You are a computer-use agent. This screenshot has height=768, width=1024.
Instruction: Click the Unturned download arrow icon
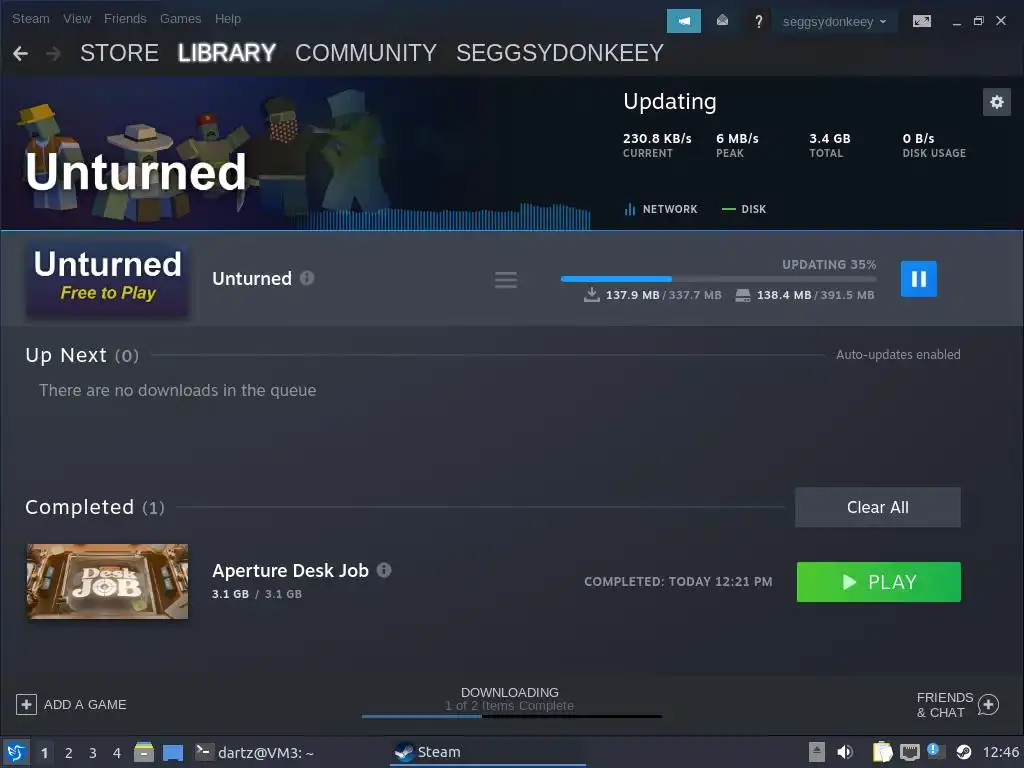pyautogui.click(x=592, y=295)
